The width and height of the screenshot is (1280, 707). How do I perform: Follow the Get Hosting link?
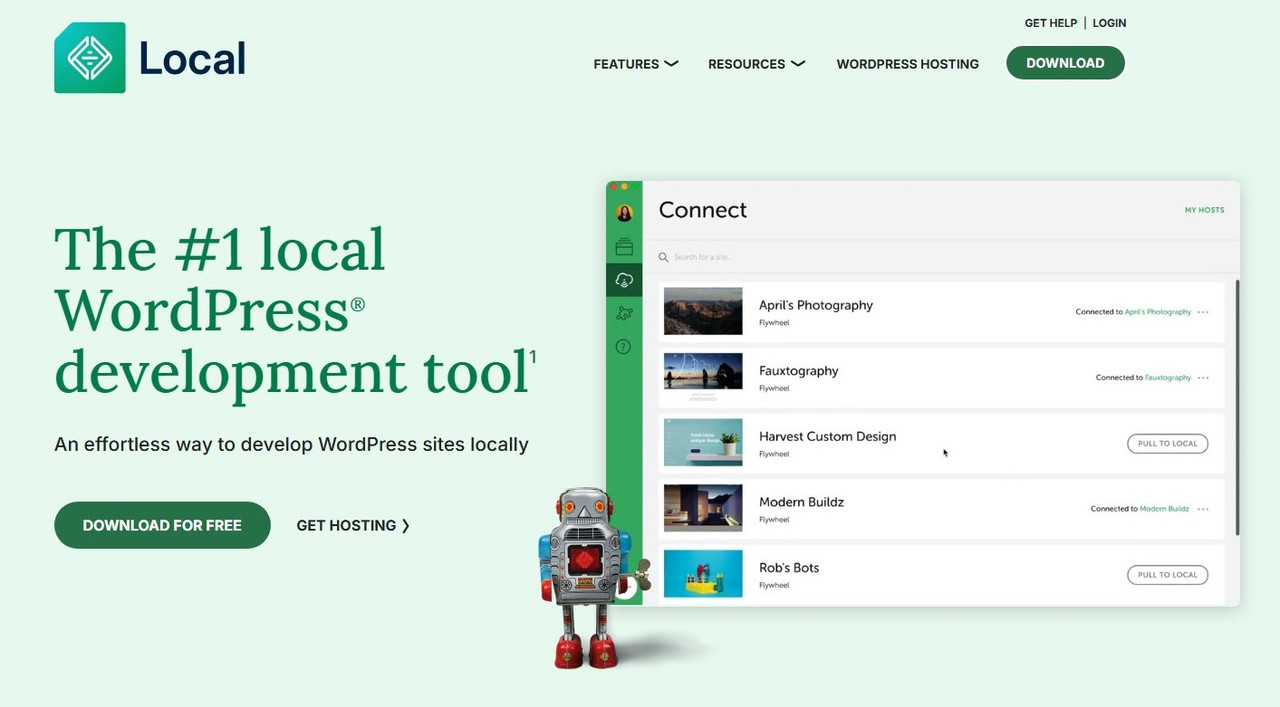[x=353, y=525]
